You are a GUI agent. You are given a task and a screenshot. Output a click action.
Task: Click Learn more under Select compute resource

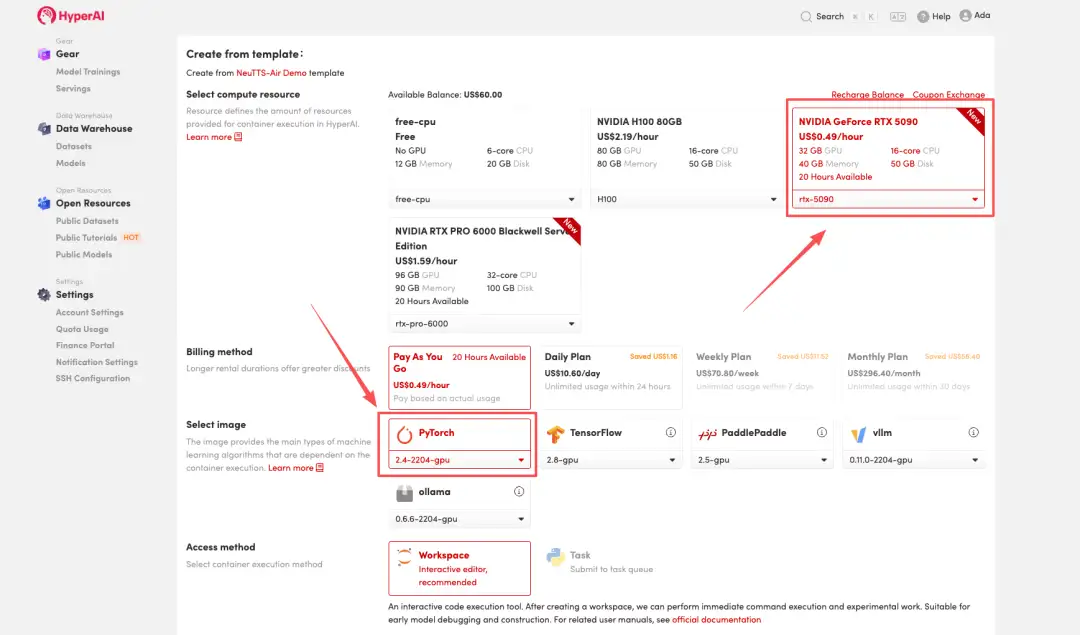[x=209, y=137]
